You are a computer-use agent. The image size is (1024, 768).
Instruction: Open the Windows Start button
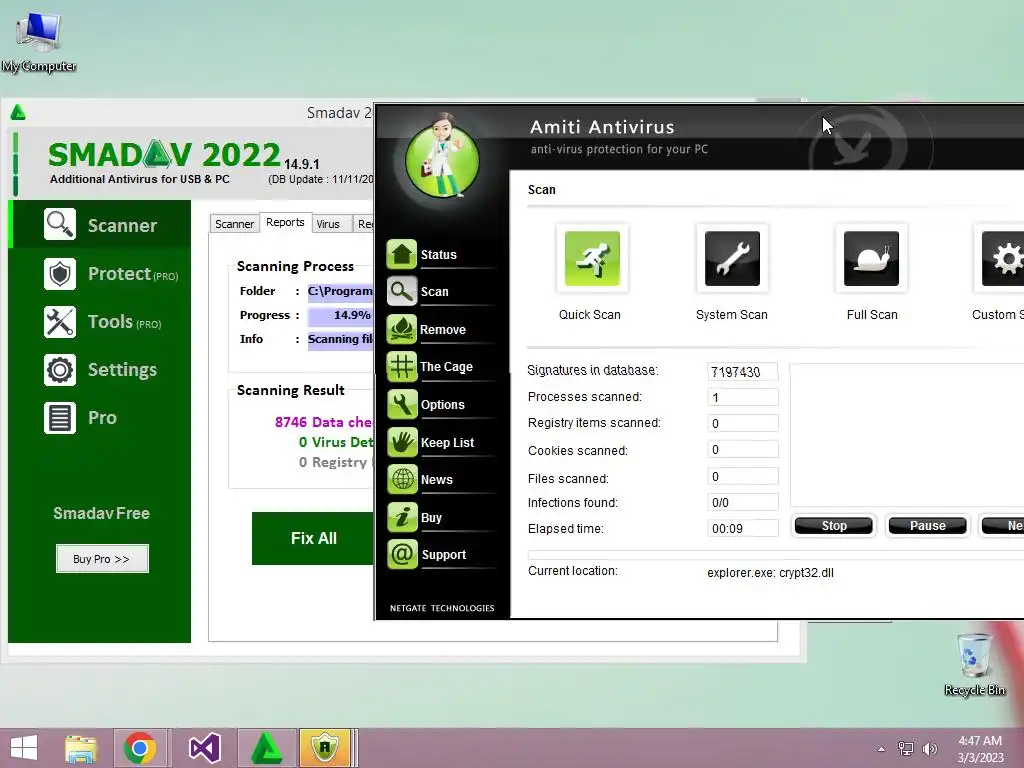24,748
